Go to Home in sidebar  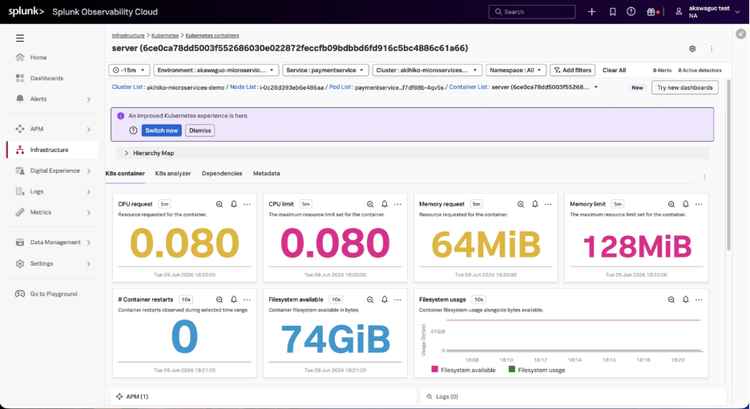click(38, 57)
